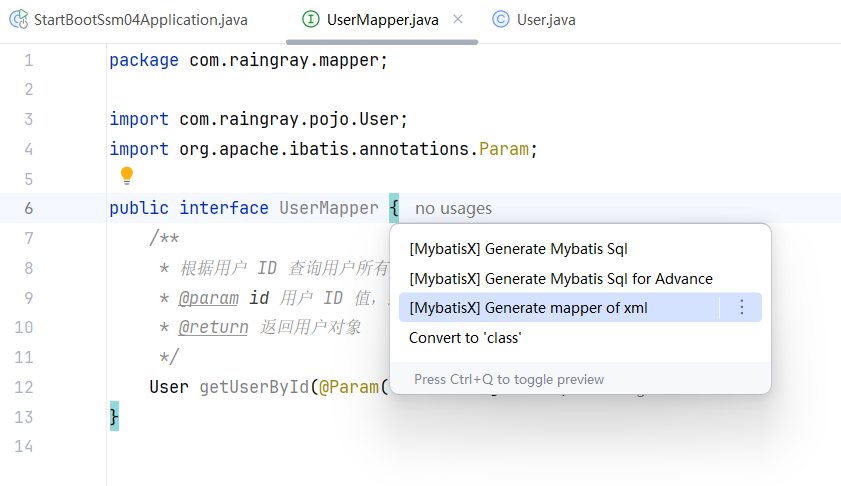Click the 'Press Ctrl+Q to toggle preview' hint
Viewport: 841px width, 486px height.
[x=509, y=379]
